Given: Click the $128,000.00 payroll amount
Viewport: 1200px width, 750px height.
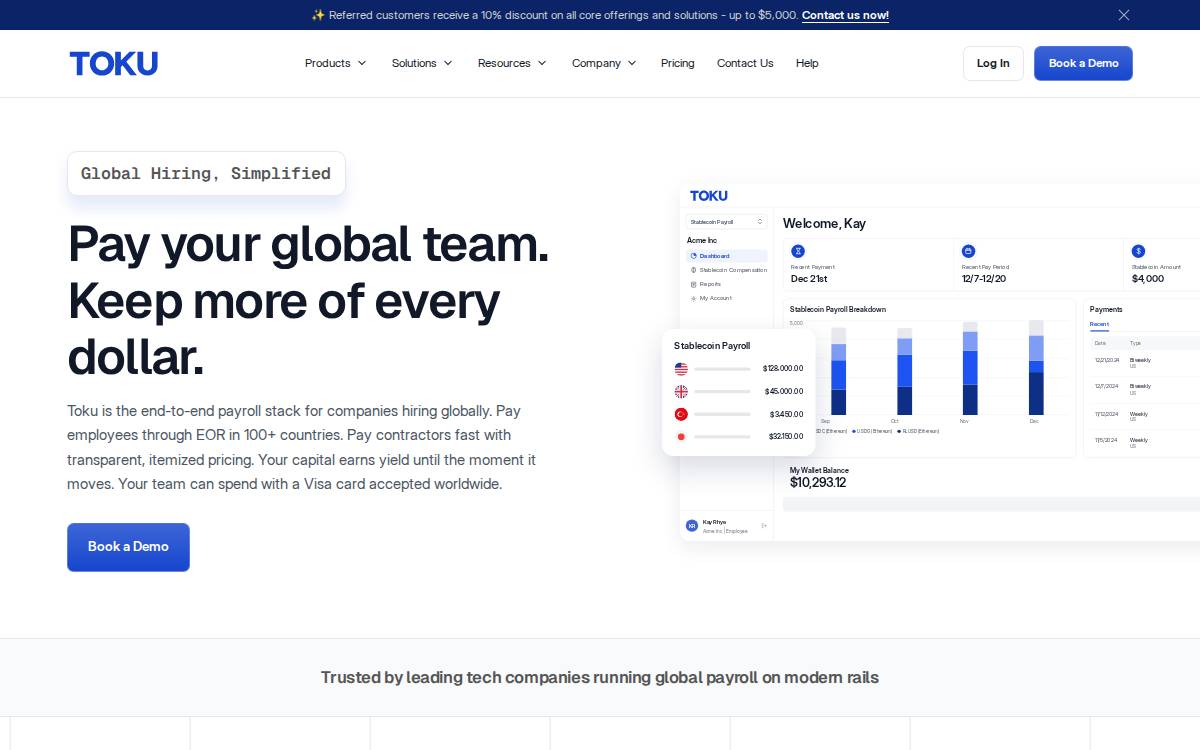Looking at the screenshot, I should [x=783, y=368].
